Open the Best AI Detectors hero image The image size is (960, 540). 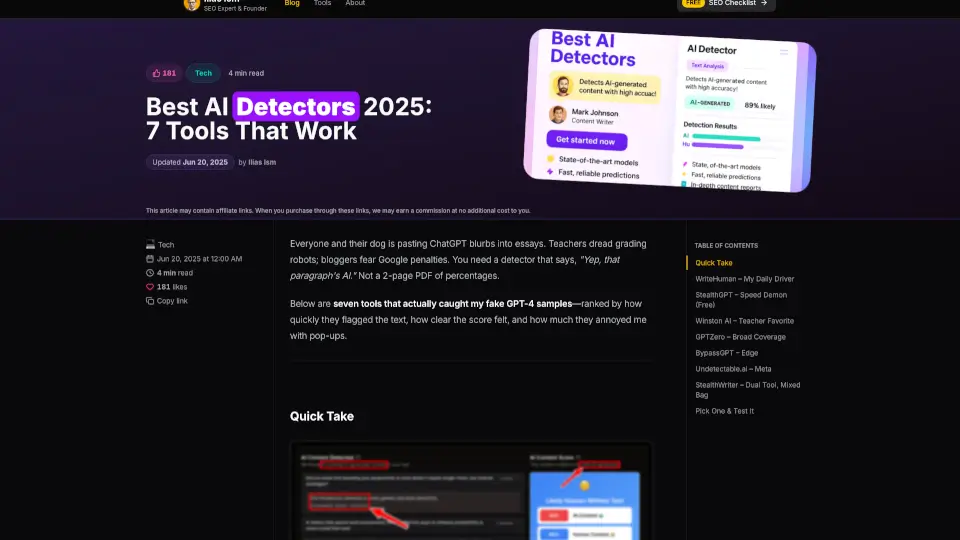[x=670, y=110]
